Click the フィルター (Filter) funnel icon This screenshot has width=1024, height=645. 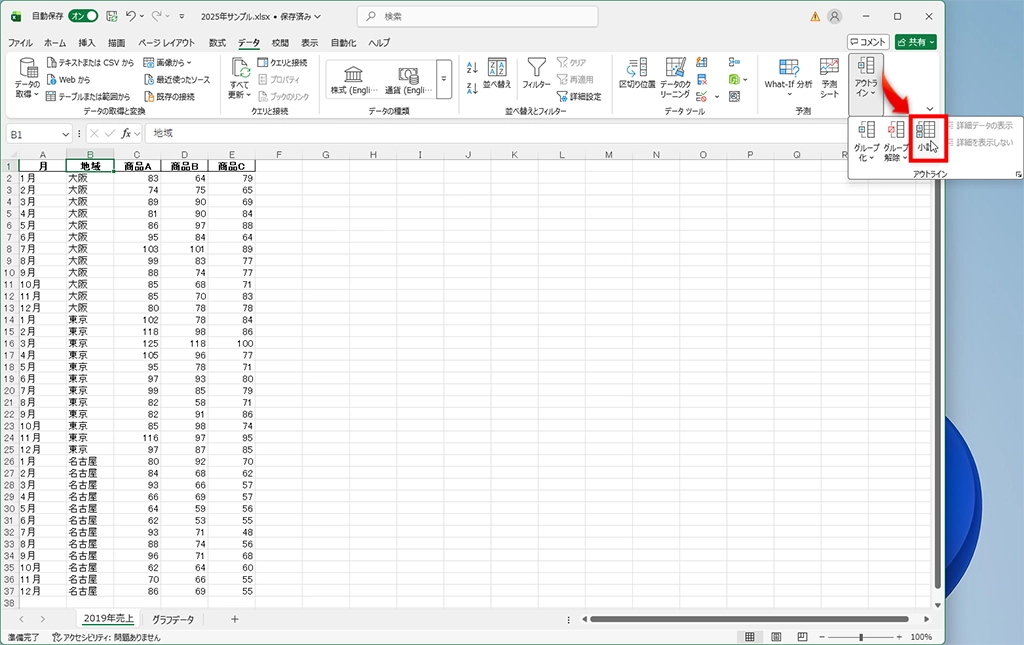coord(537,74)
